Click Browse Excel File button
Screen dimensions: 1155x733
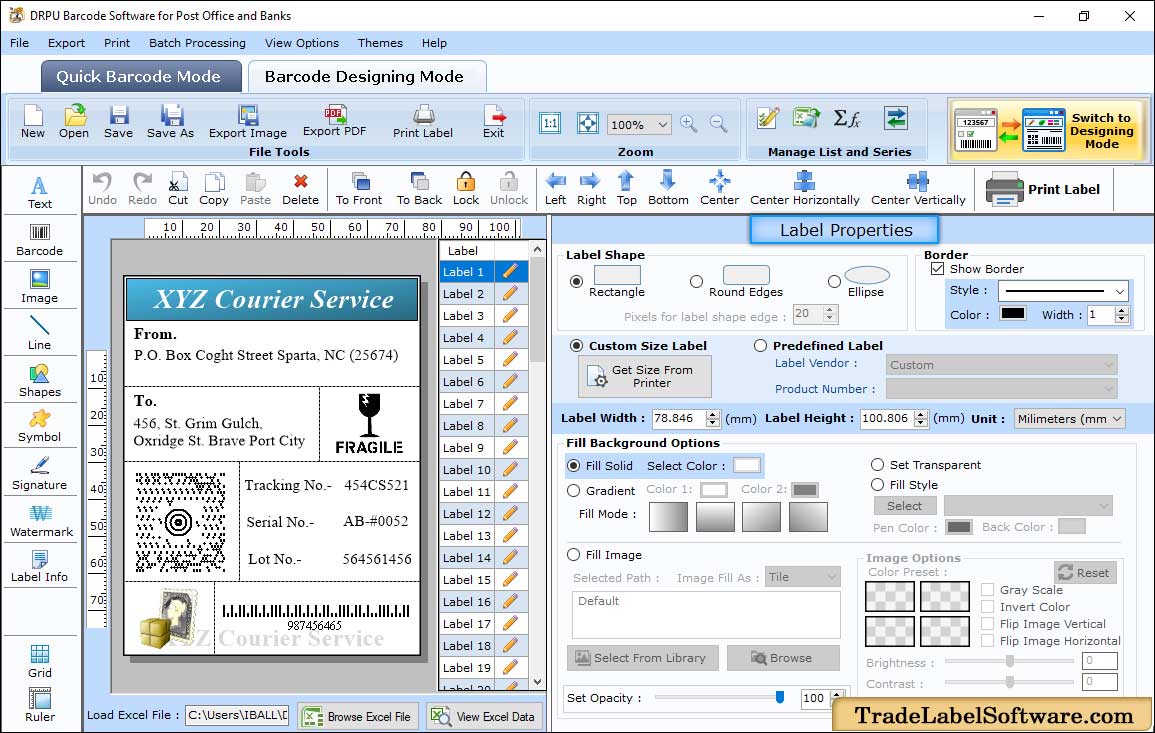point(358,716)
